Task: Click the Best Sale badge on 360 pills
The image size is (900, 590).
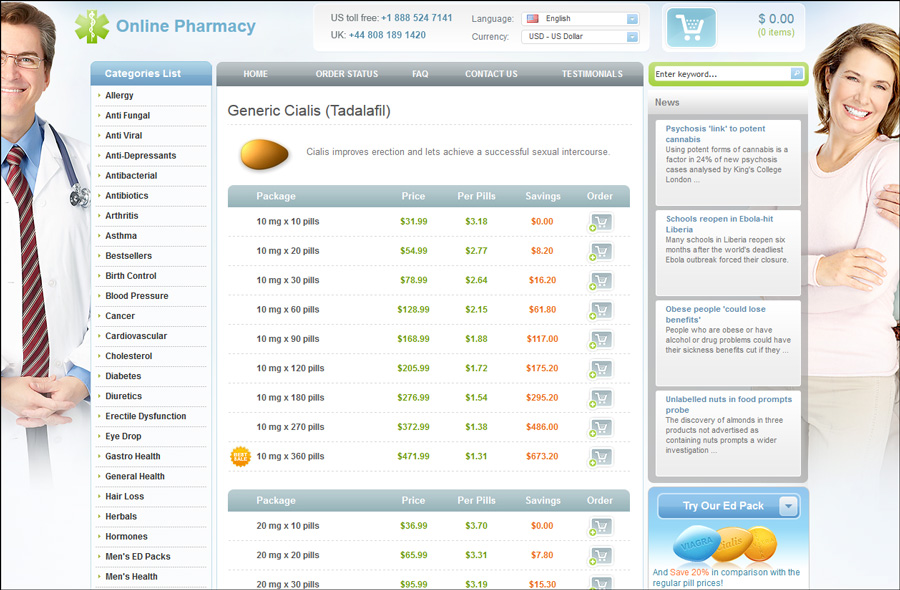Action: tap(240, 457)
